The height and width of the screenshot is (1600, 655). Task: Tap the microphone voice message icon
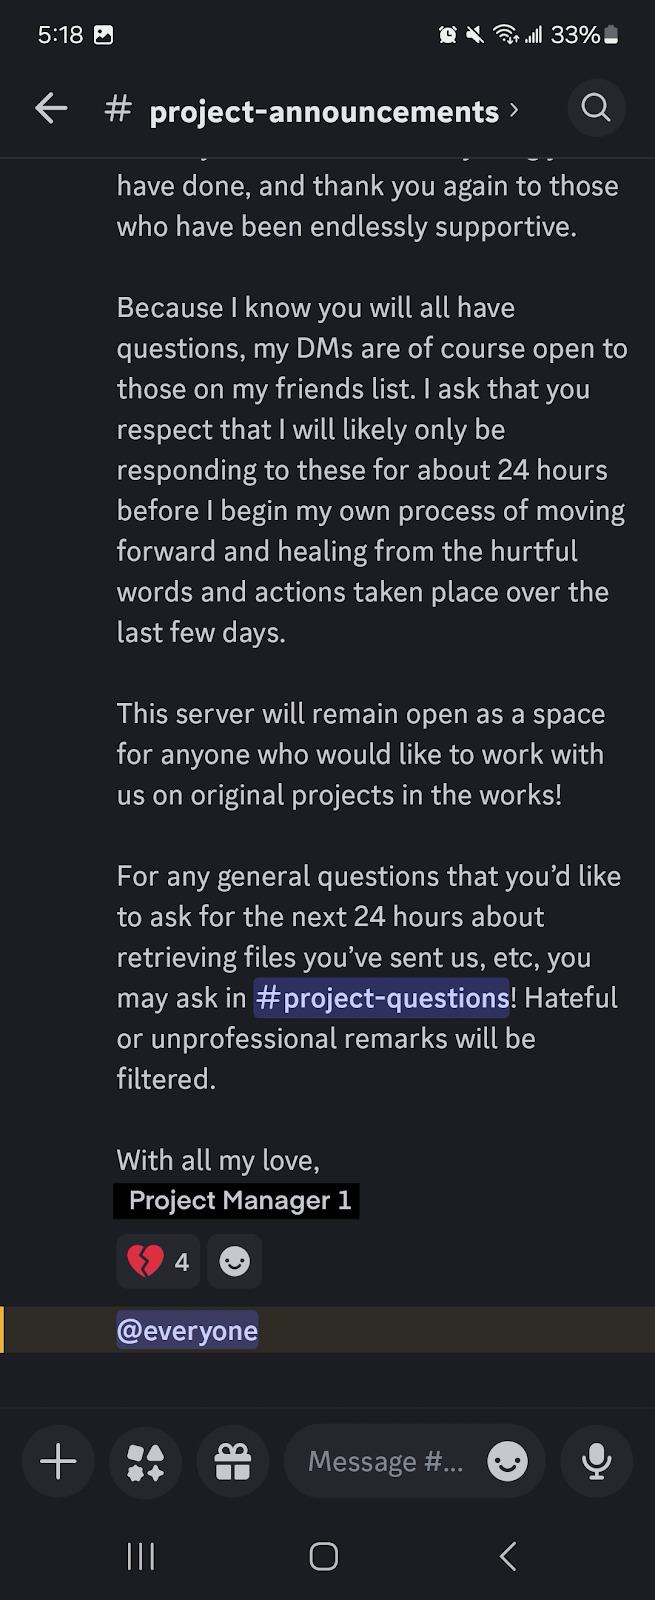[597, 1462]
